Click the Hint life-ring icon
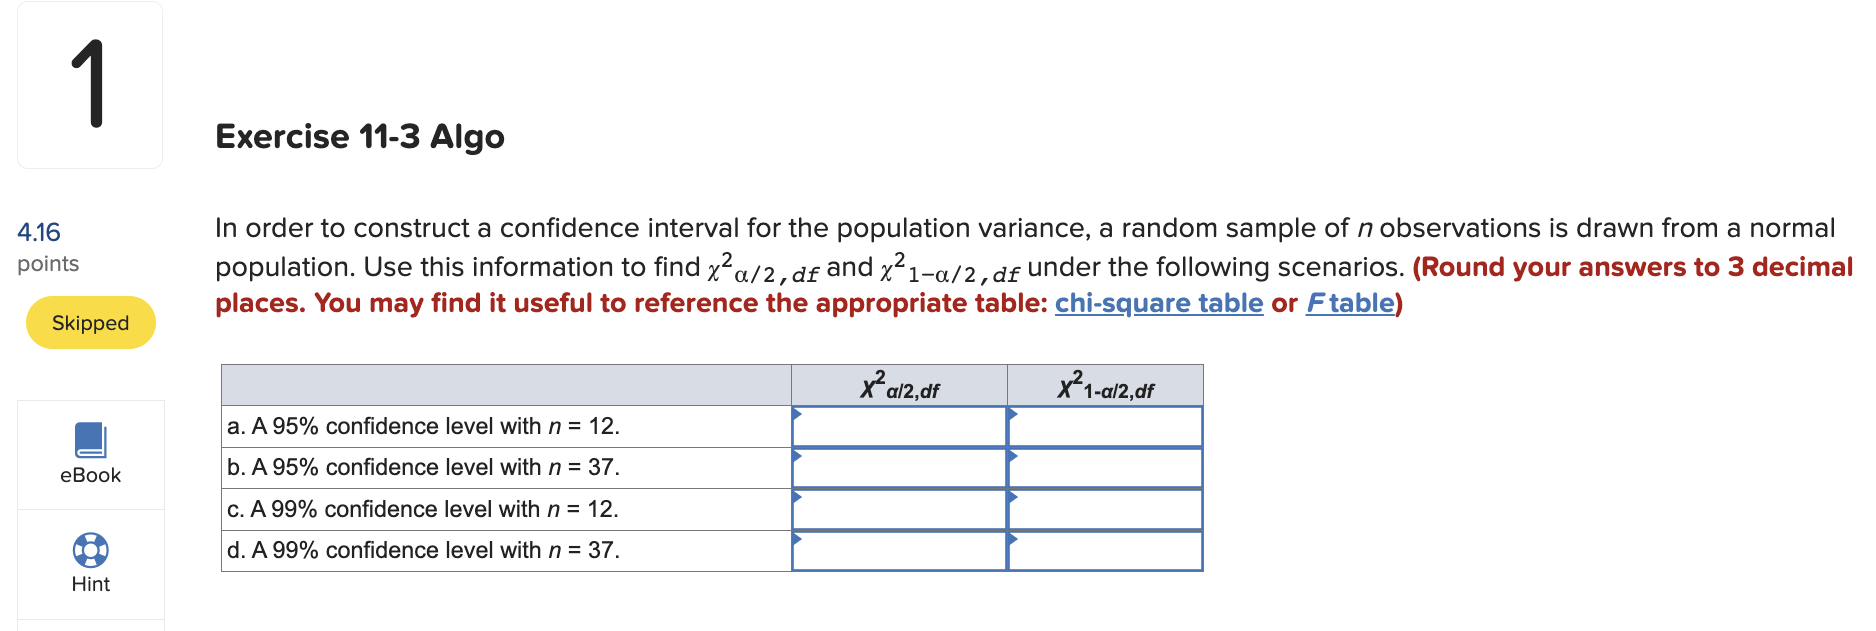 [x=90, y=551]
